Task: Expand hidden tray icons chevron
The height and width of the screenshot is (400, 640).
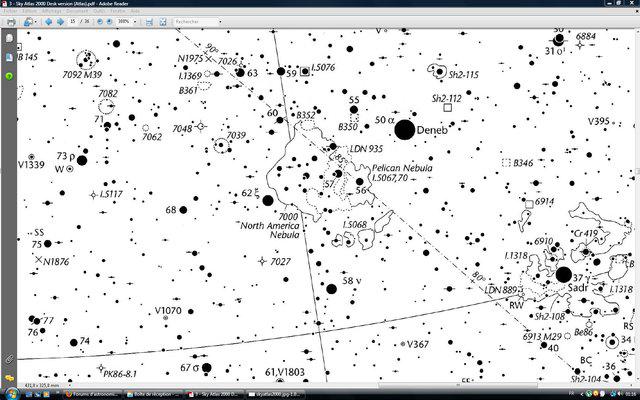Action: coord(581,395)
